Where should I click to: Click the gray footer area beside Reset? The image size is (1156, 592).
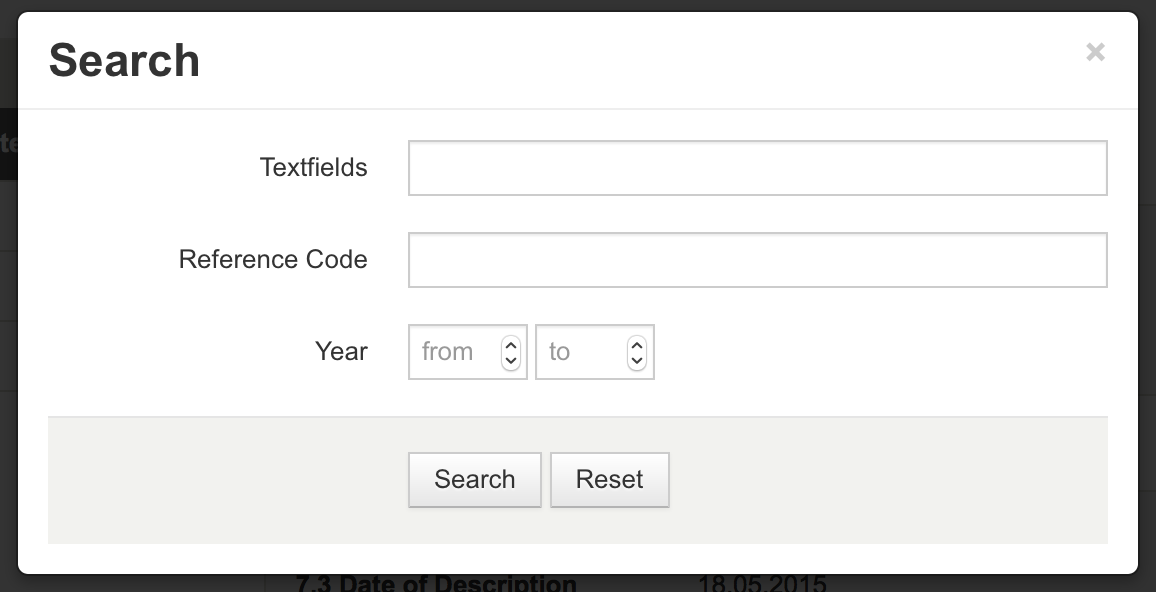pyautogui.click(x=880, y=480)
